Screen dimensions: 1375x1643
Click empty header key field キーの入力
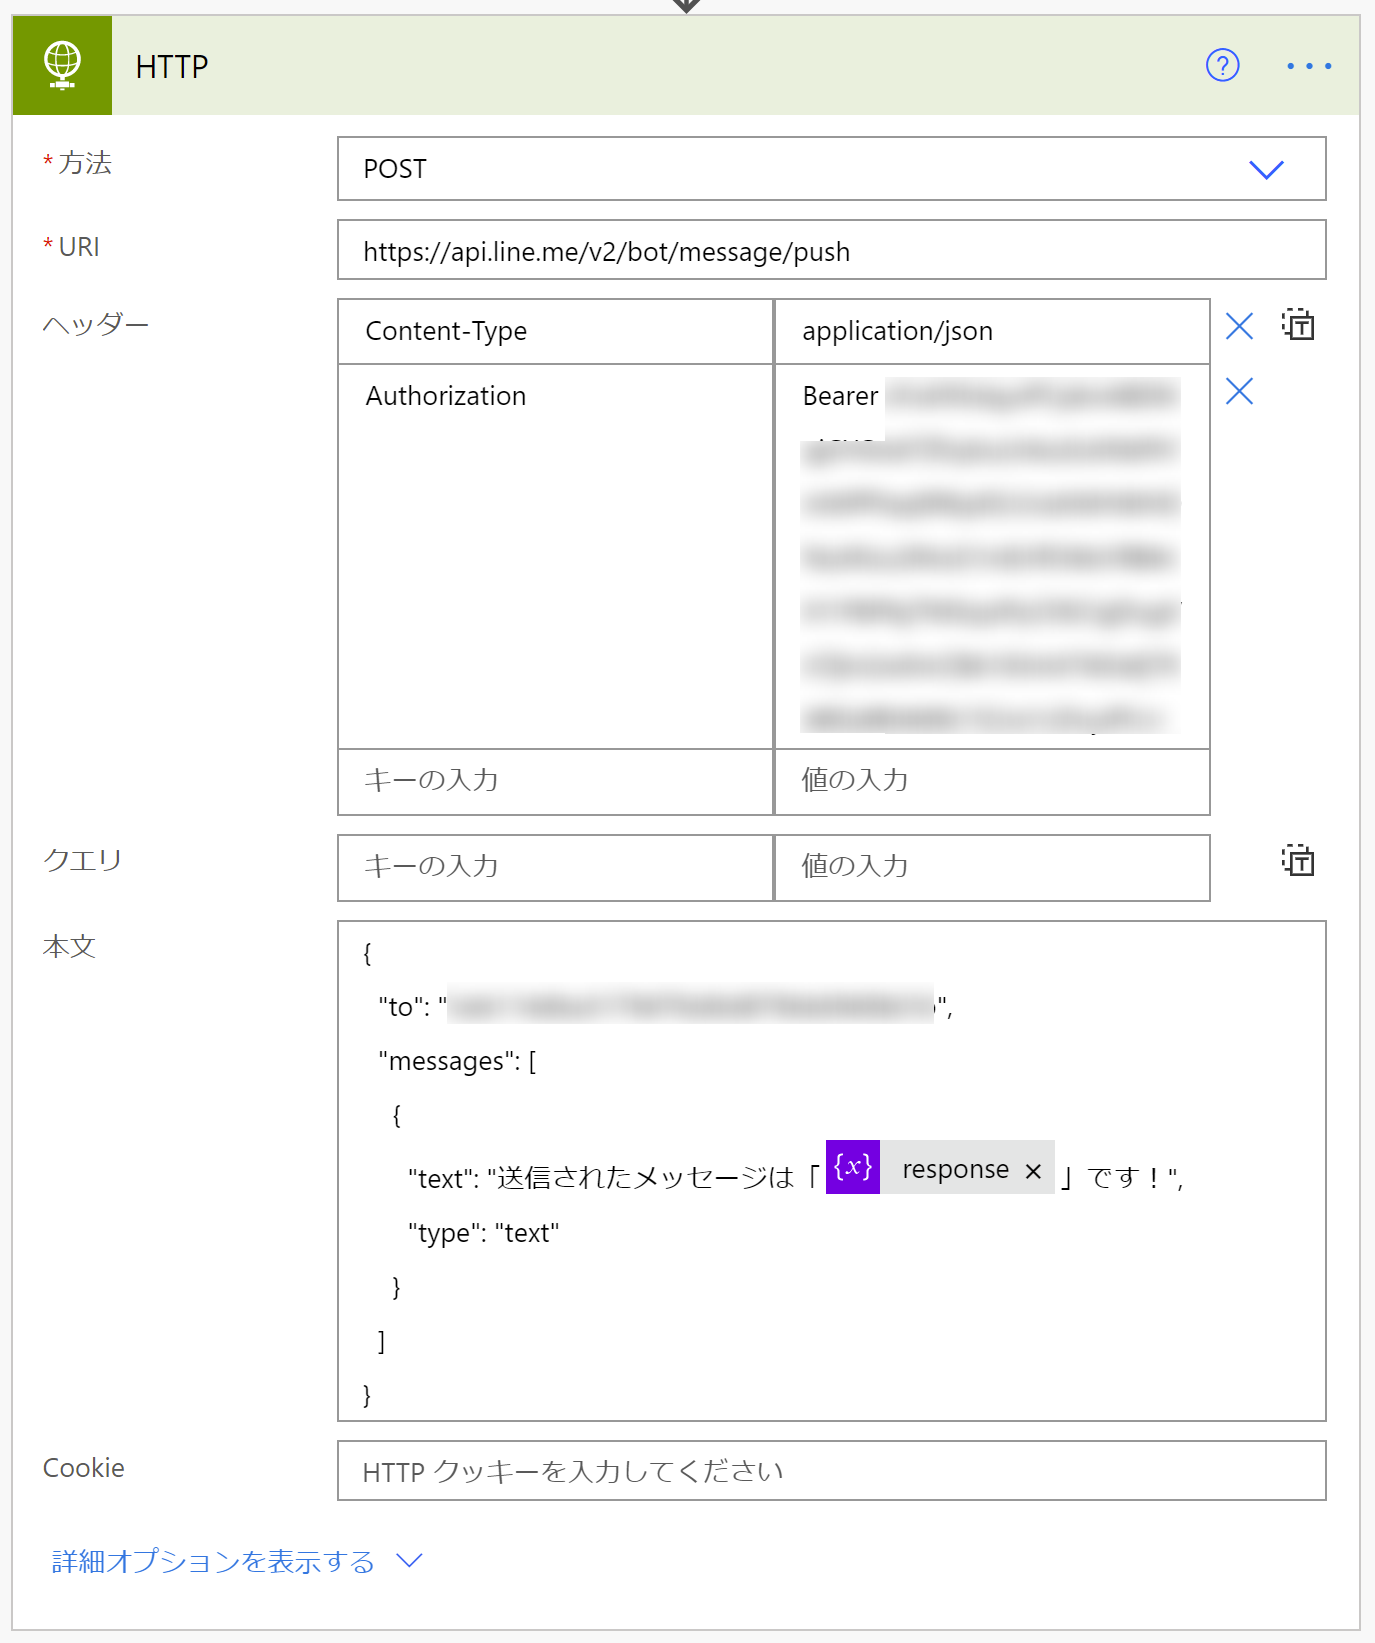click(556, 781)
